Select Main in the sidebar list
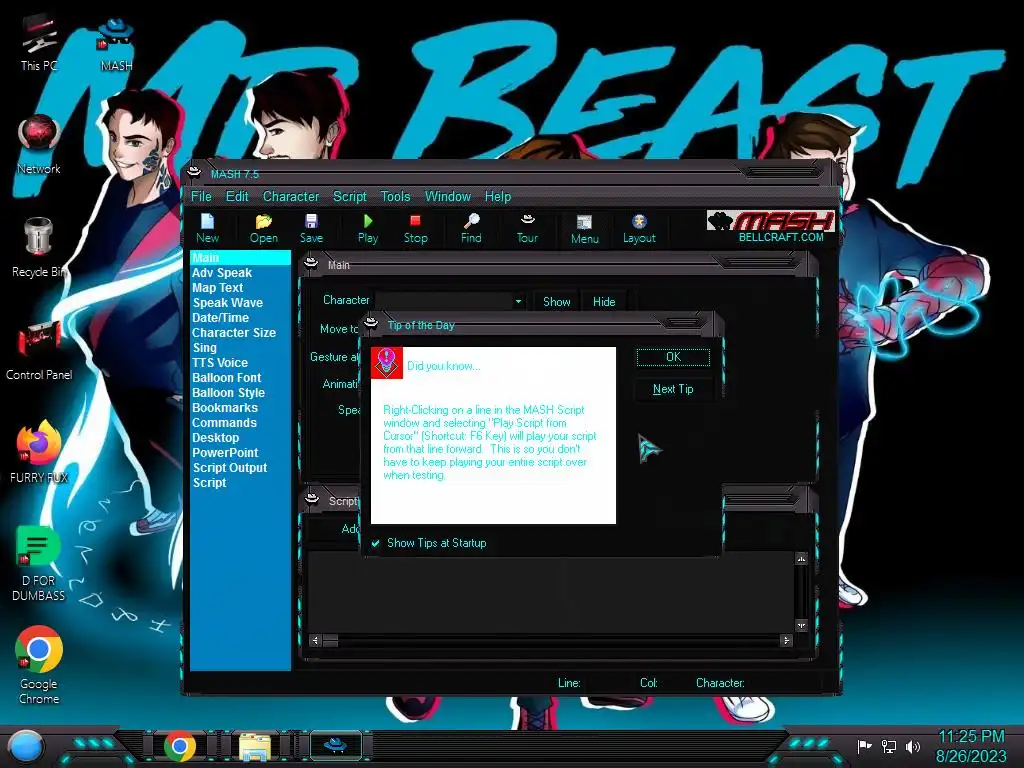The height and width of the screenshot is (768, 1024). [x=240, y=258]
